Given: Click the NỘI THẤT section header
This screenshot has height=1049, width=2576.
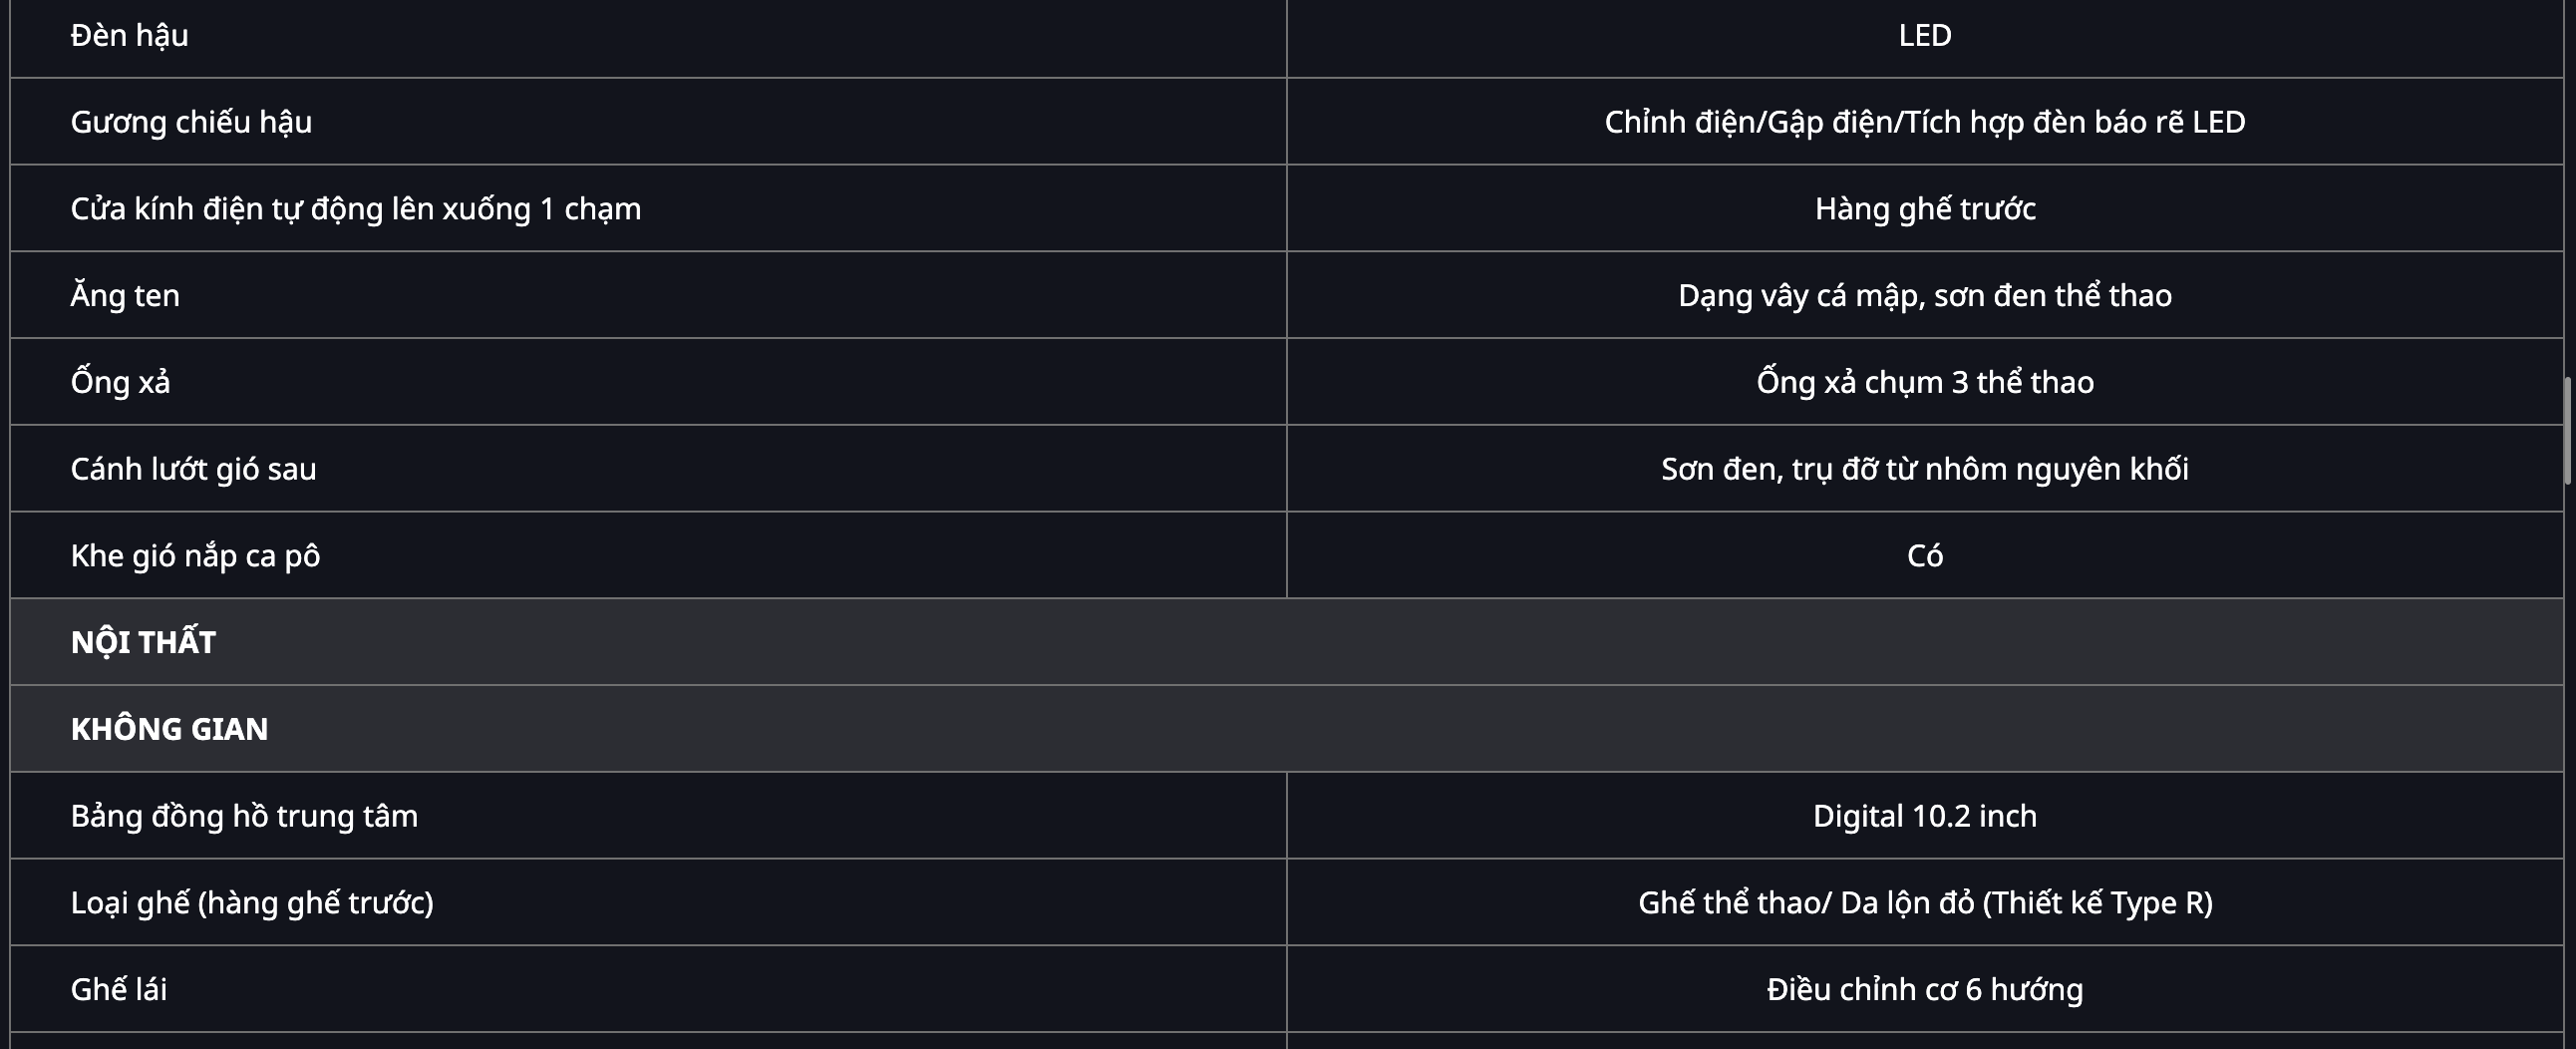Looking at the screenshot, I should tap(143, 642).
